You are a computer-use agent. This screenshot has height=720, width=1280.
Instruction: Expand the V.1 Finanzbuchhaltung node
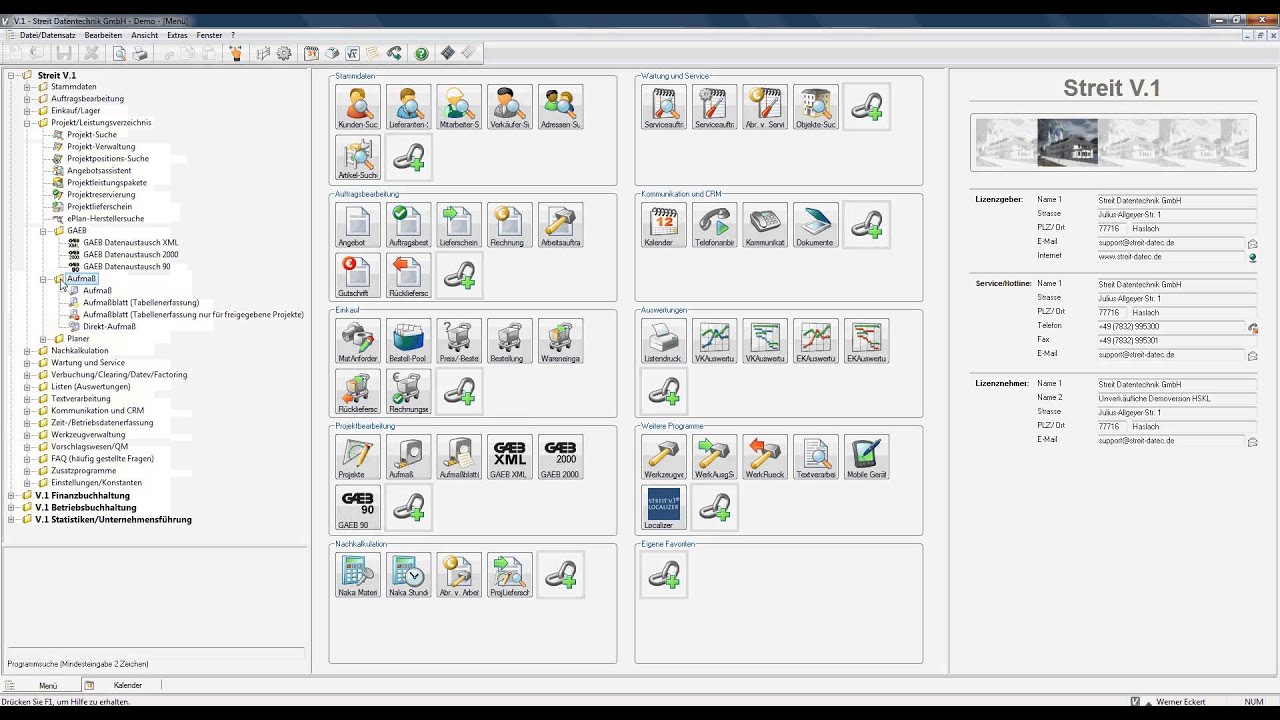tap(12, 495)
